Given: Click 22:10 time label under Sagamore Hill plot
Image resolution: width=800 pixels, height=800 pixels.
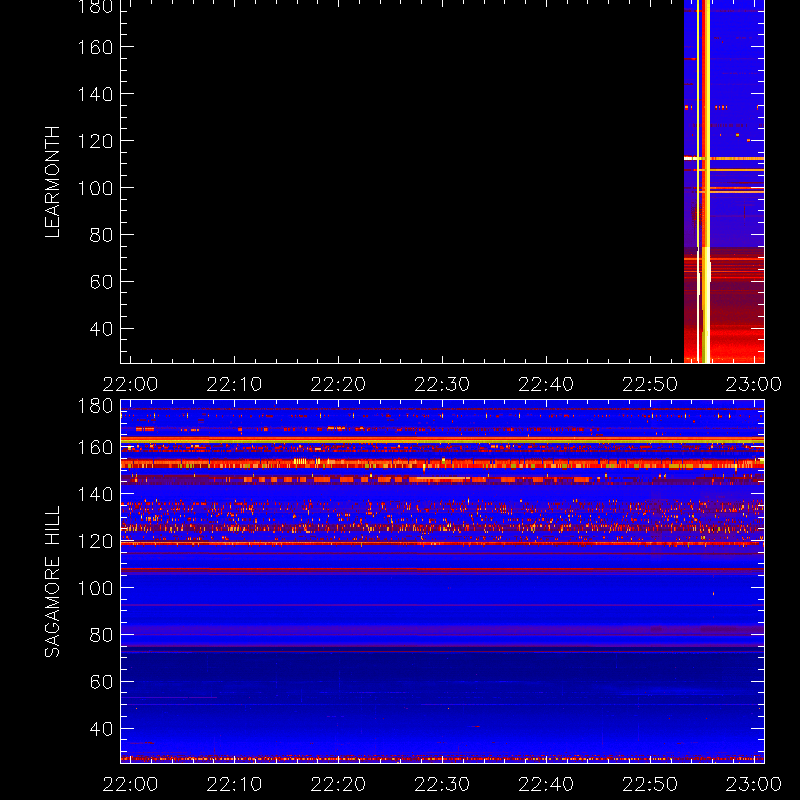Looking at the screenshot, I should pos(234,784).
